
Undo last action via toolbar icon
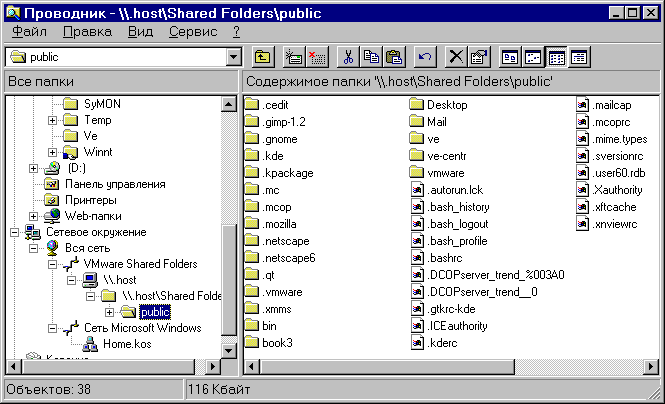point(425,57)
